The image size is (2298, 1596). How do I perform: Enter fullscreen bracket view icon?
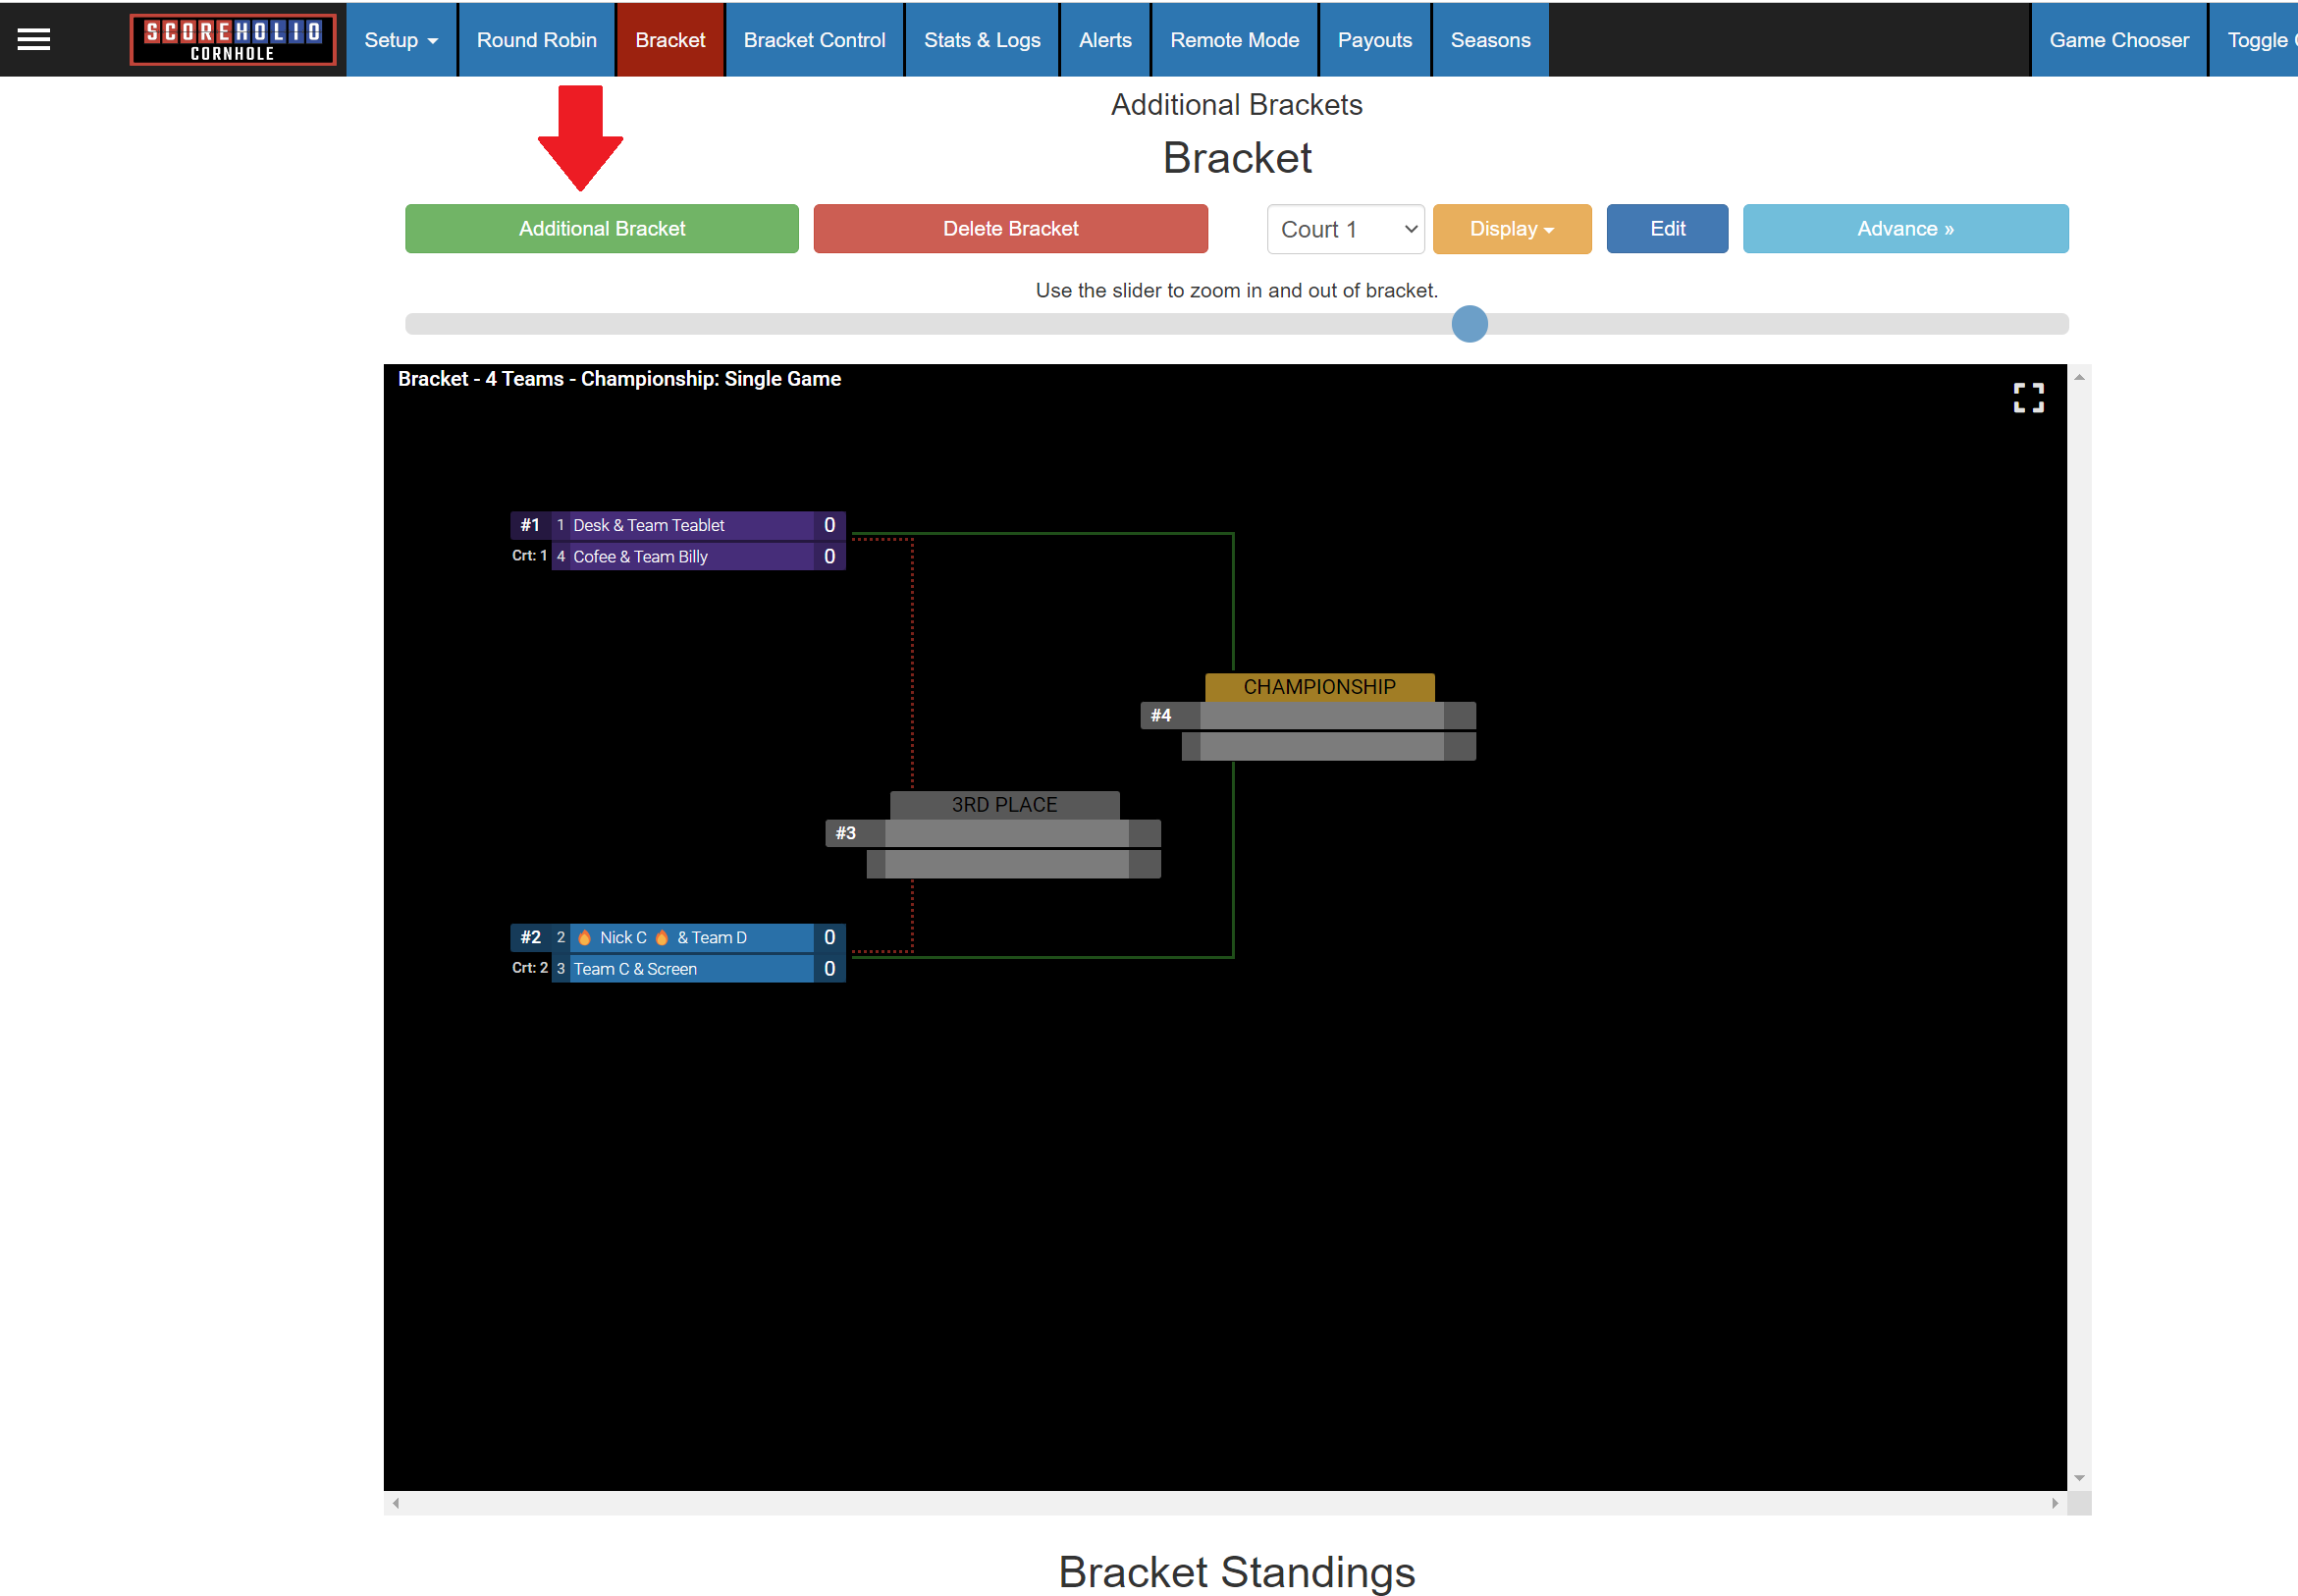(2028, 397)
